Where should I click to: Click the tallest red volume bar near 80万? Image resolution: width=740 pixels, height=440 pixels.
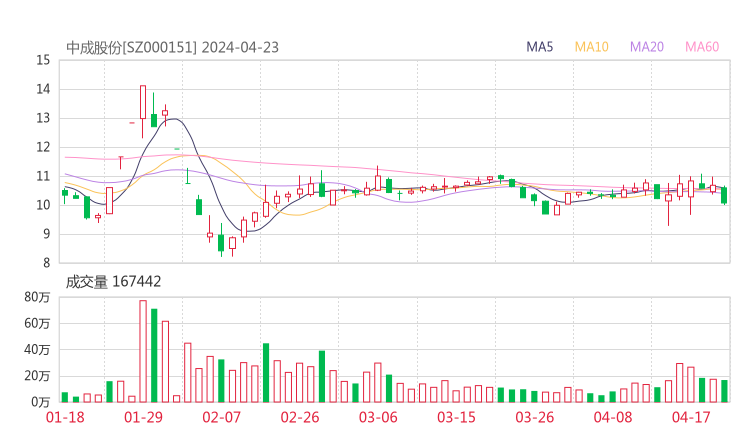[x=143, y=351]
